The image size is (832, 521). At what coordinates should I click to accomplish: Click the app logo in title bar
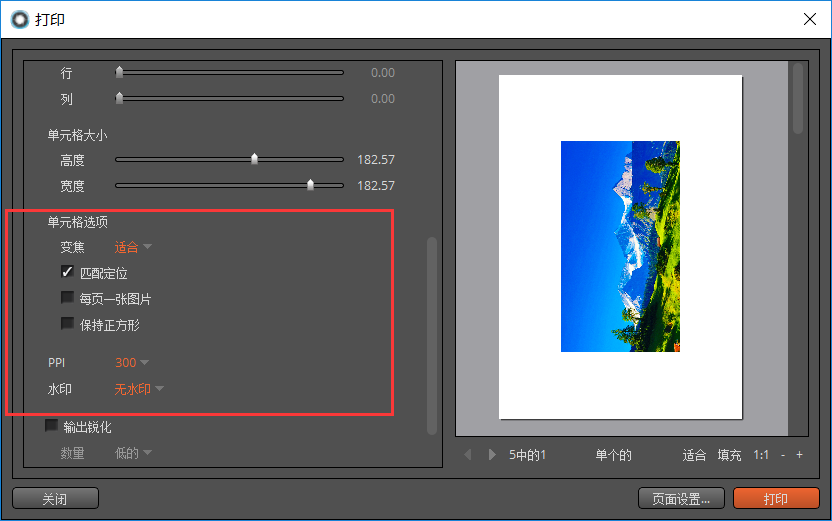point(20,20)
